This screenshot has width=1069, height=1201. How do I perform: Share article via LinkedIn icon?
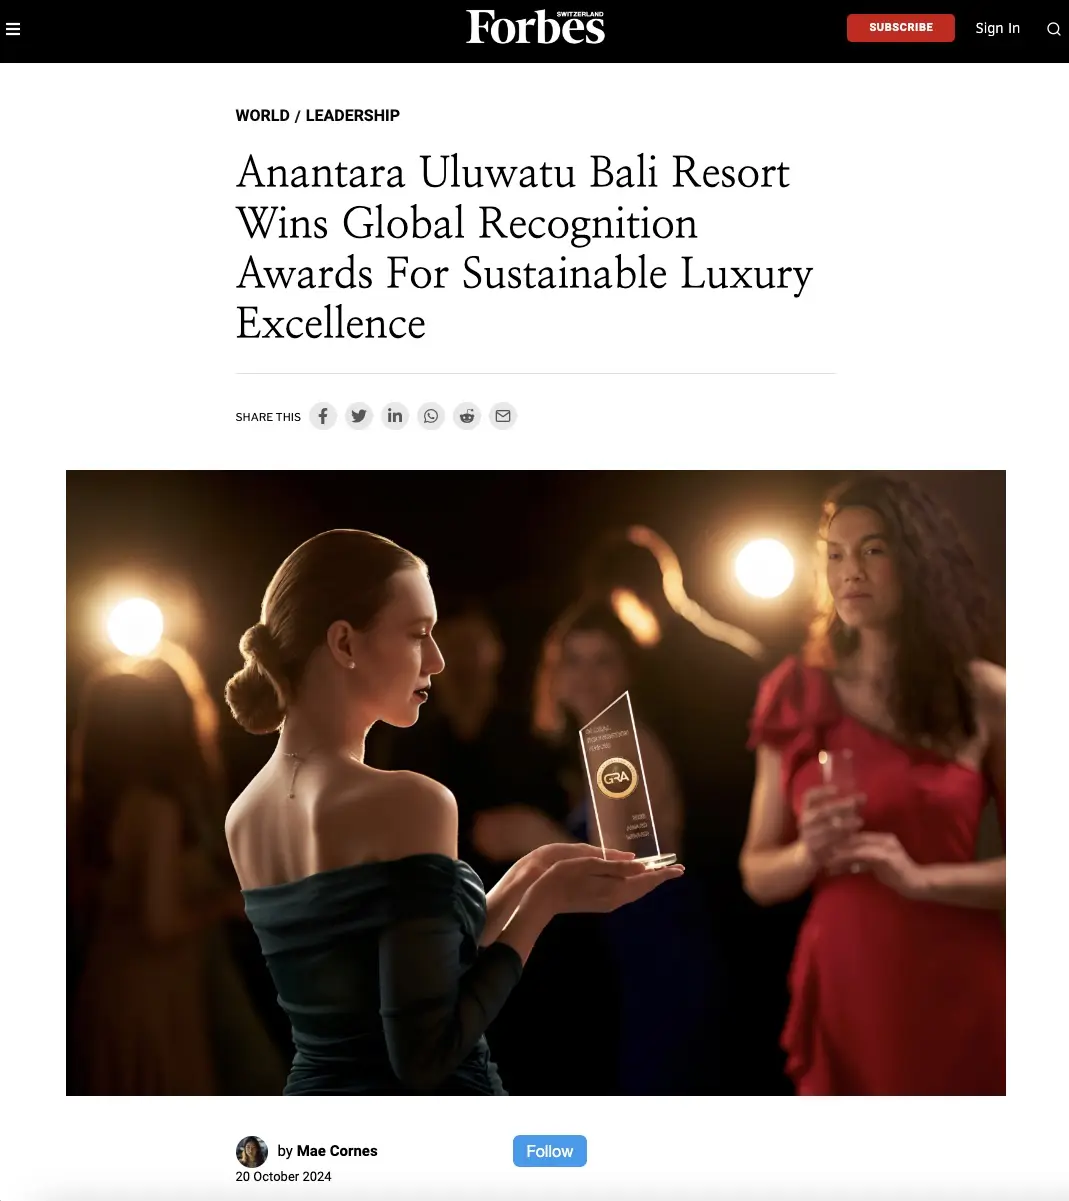395,416
